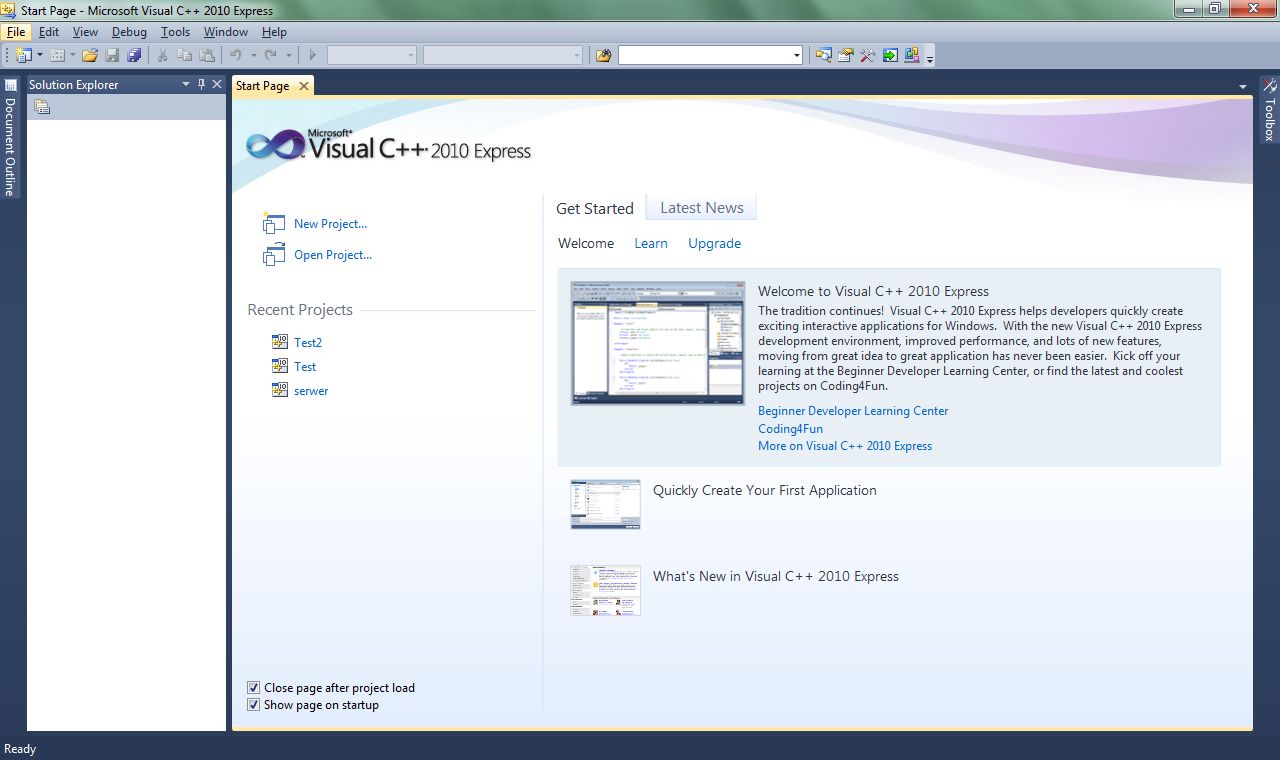
Task: Click the pin icon in Solution Explorer
Action: [x=201, y=85]
